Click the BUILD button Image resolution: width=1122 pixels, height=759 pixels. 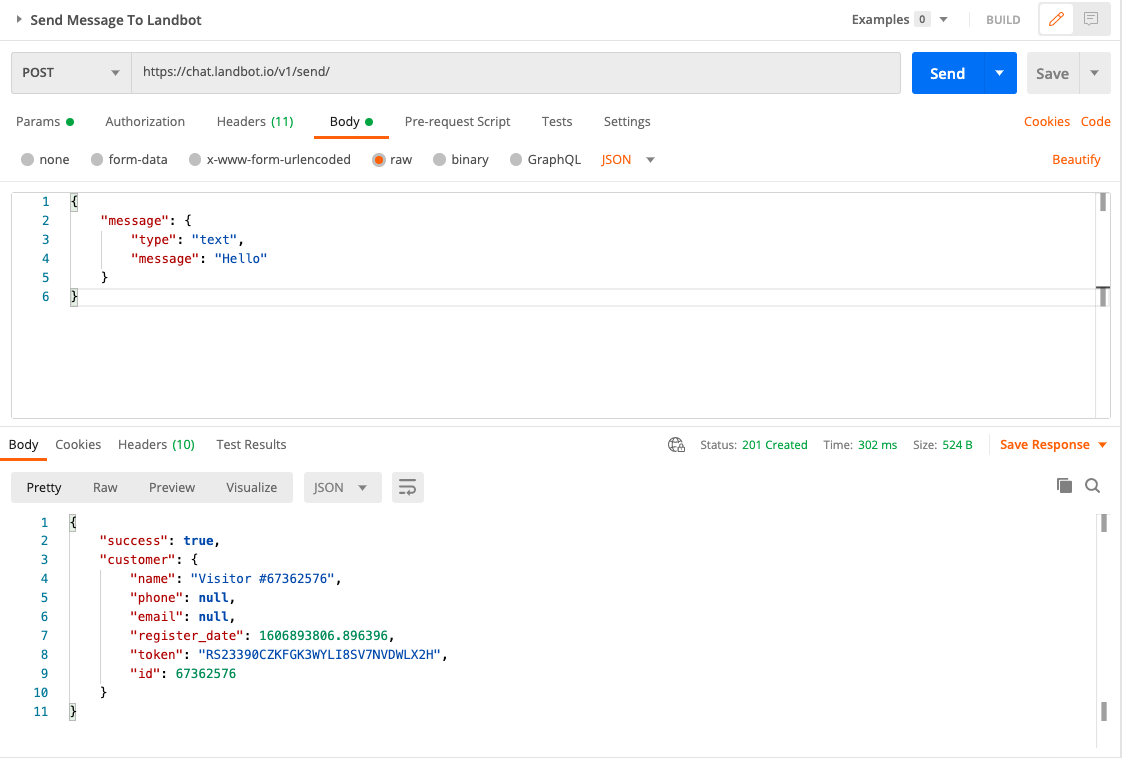point(1003,20)
